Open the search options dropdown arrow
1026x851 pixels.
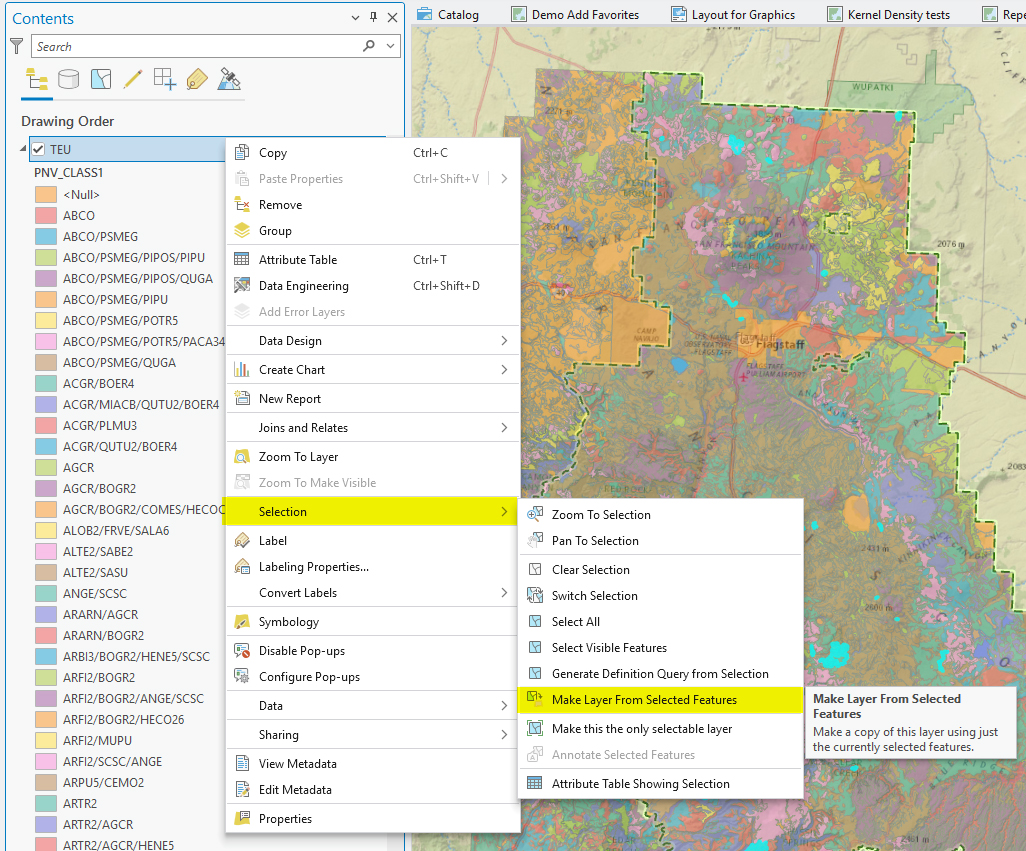tap(391, 46)
